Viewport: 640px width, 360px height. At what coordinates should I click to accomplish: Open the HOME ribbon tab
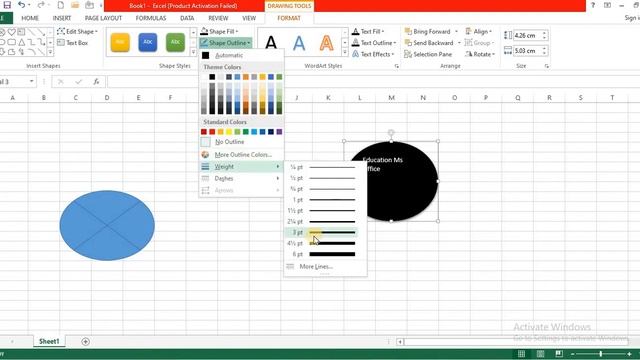coord(30,18)
